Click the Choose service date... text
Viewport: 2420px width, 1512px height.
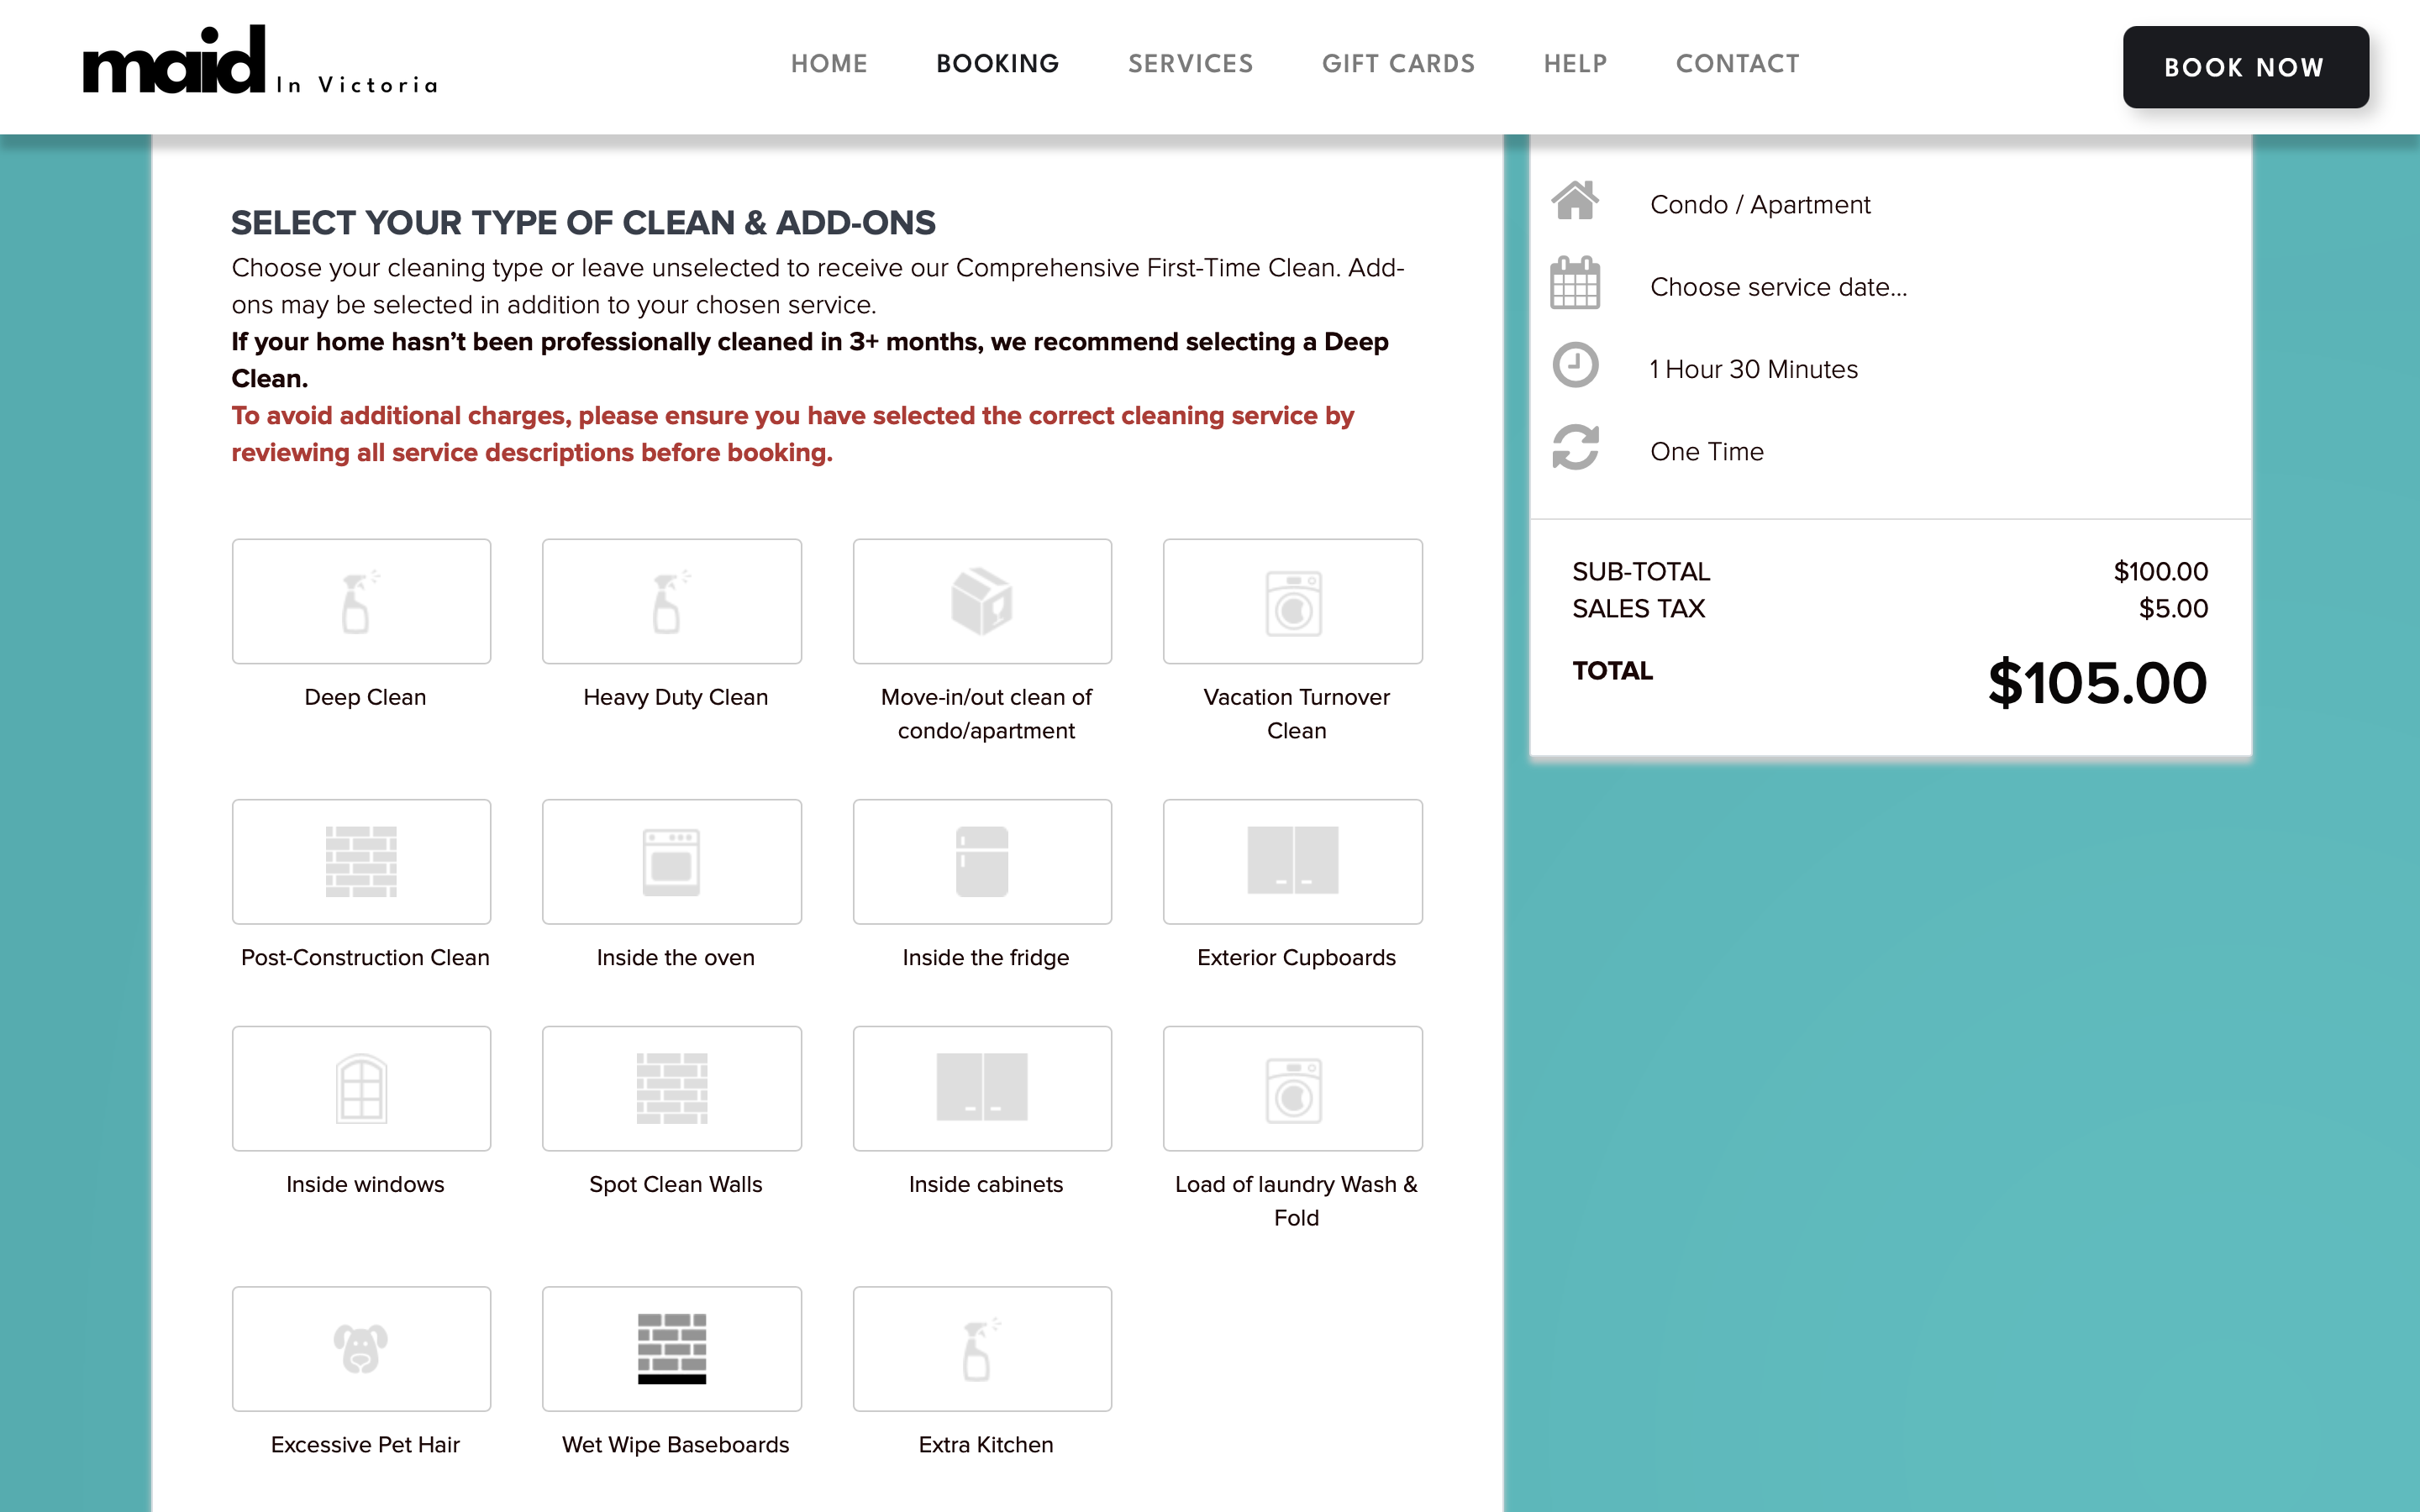click(1778, 287)
